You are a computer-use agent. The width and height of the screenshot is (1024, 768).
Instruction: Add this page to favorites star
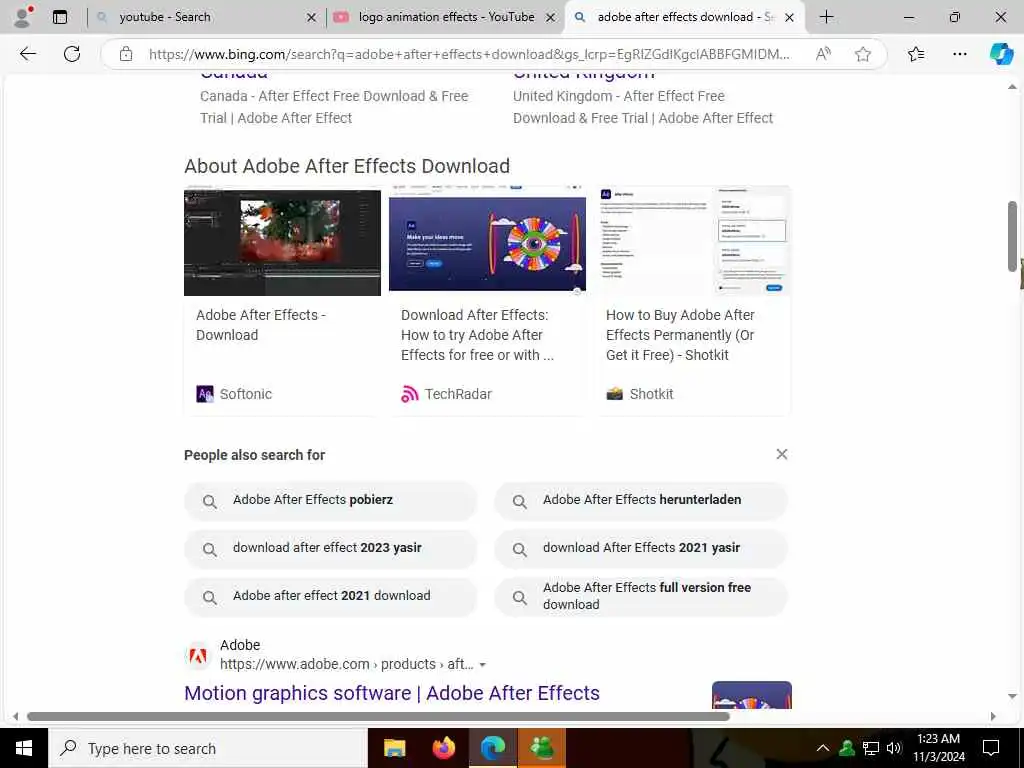click(863, 54)
